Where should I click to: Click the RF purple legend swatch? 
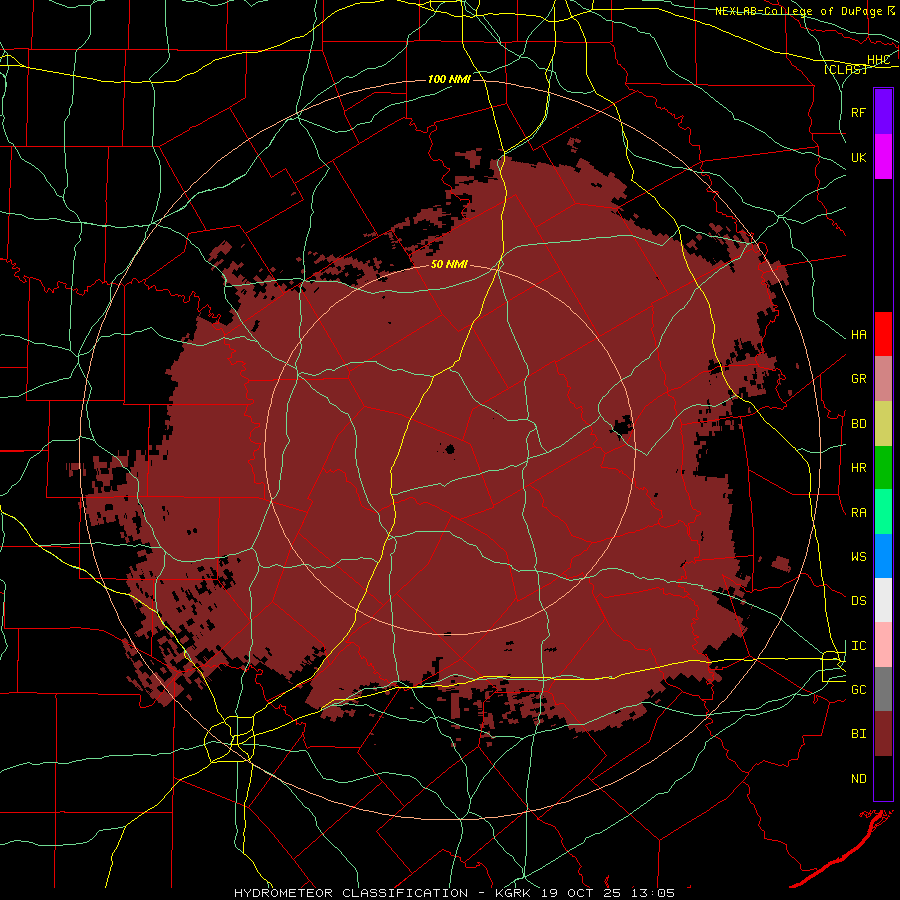(883, 112)
